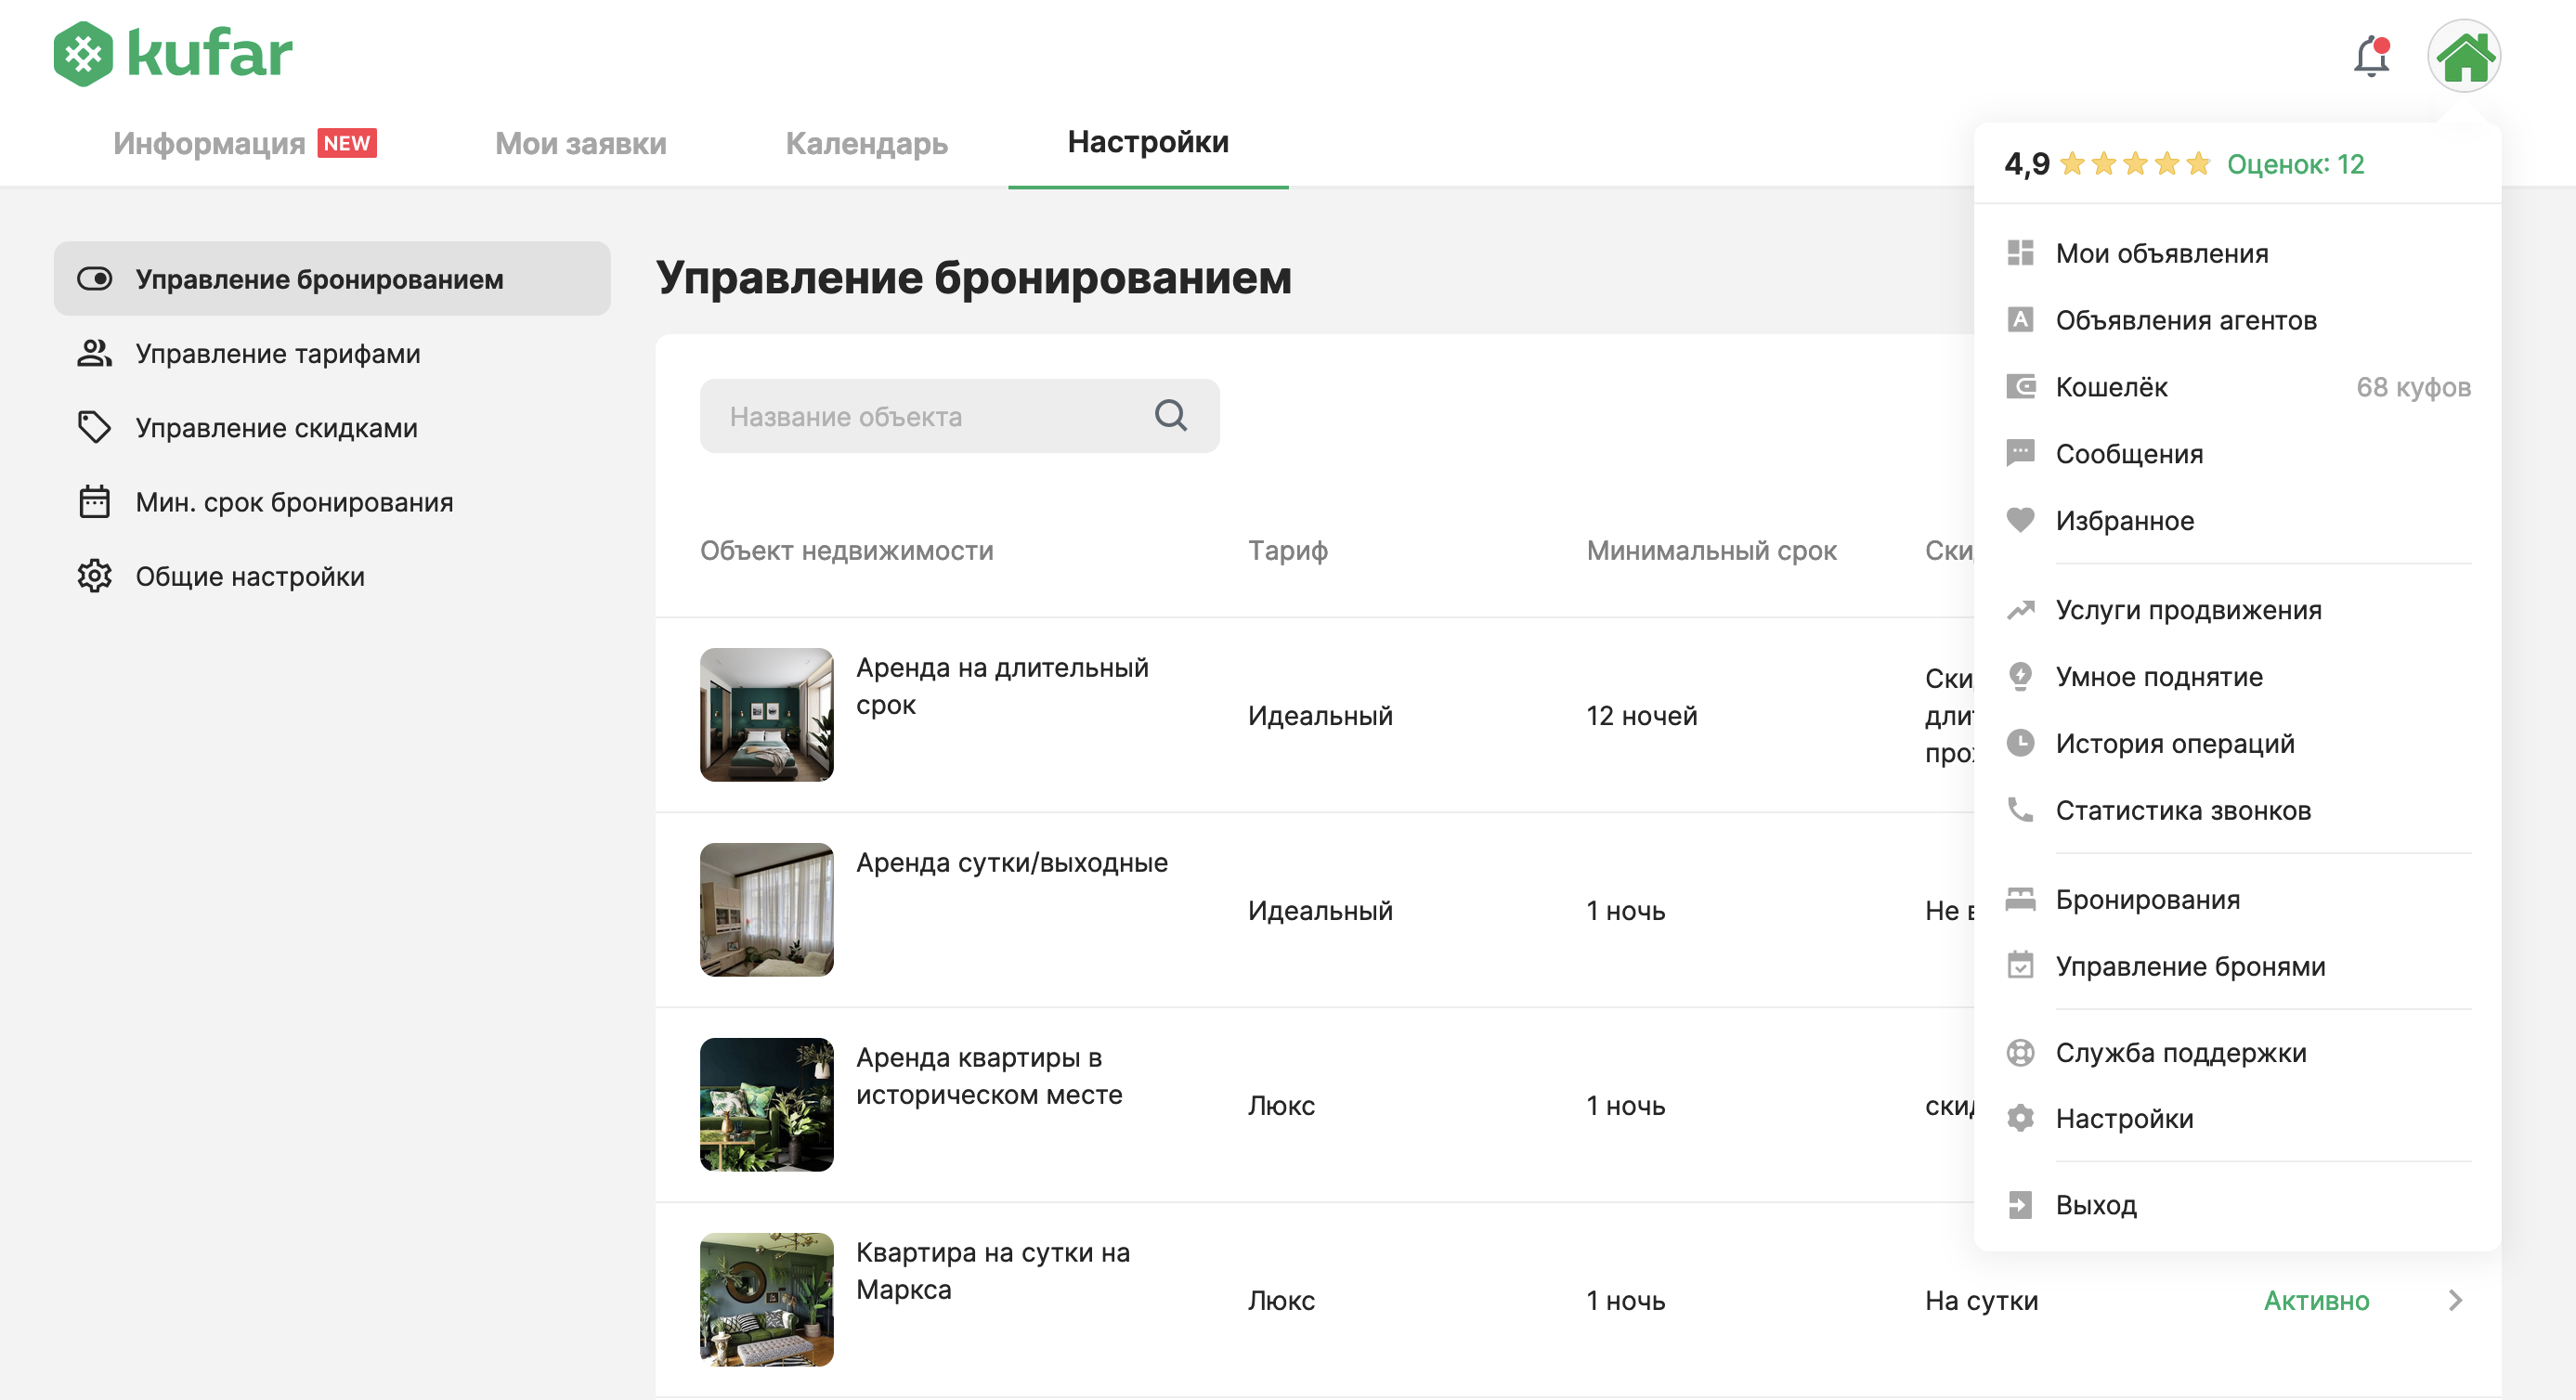Click the grid icon beside Мои объявления
Screen dimensions: 2576x1400
2020,253
